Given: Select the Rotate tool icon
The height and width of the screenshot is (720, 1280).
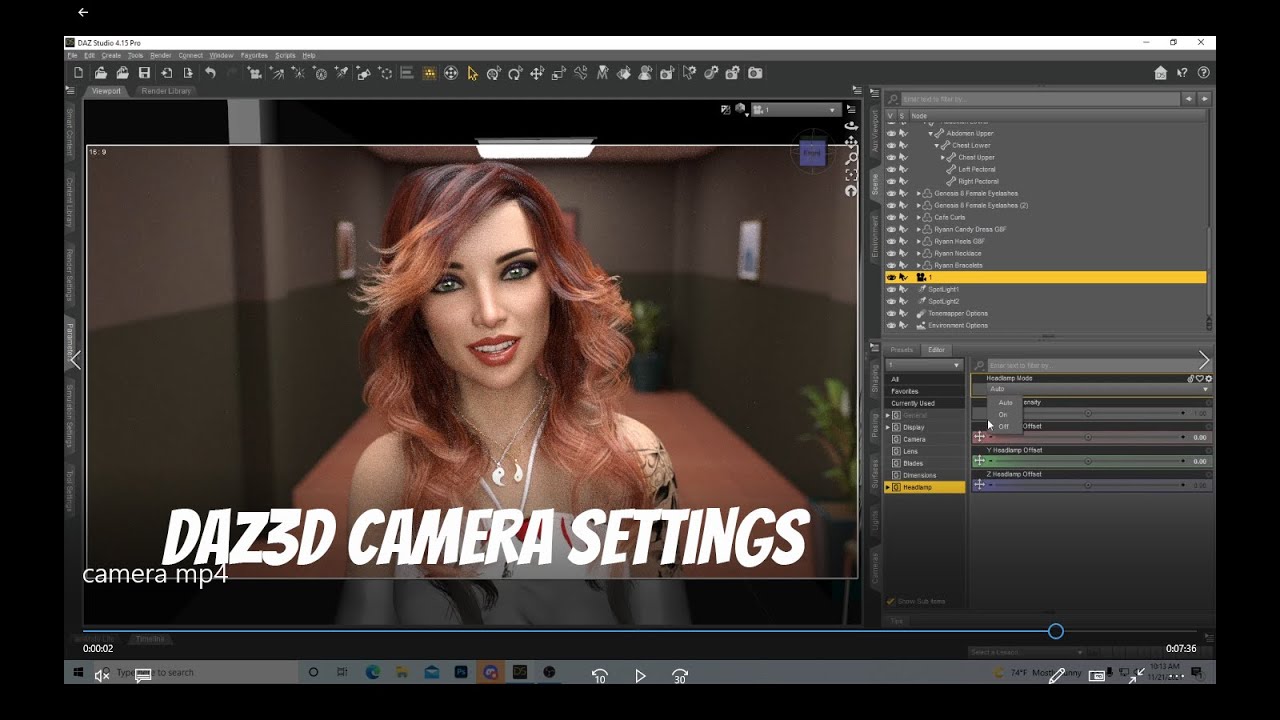Looking at the screenshot, I should tap(515, 73).
